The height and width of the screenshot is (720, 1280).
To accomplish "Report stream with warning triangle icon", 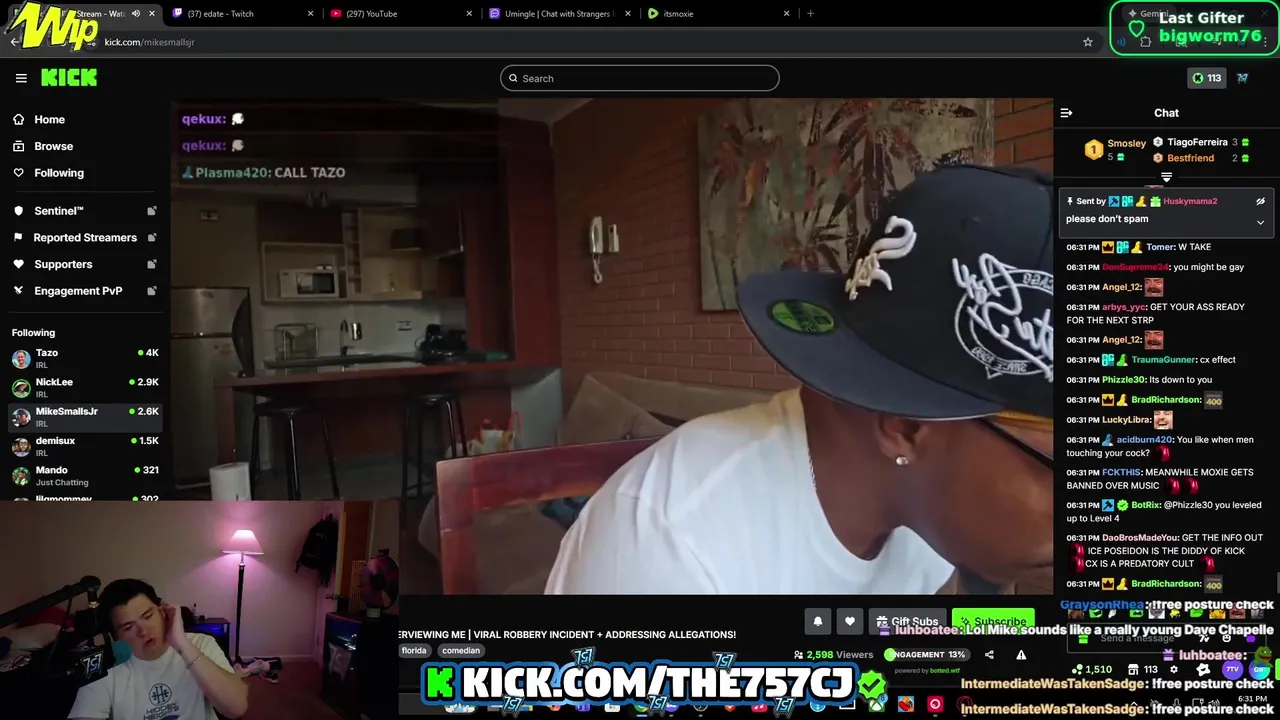I will [x=1021, y=655].
